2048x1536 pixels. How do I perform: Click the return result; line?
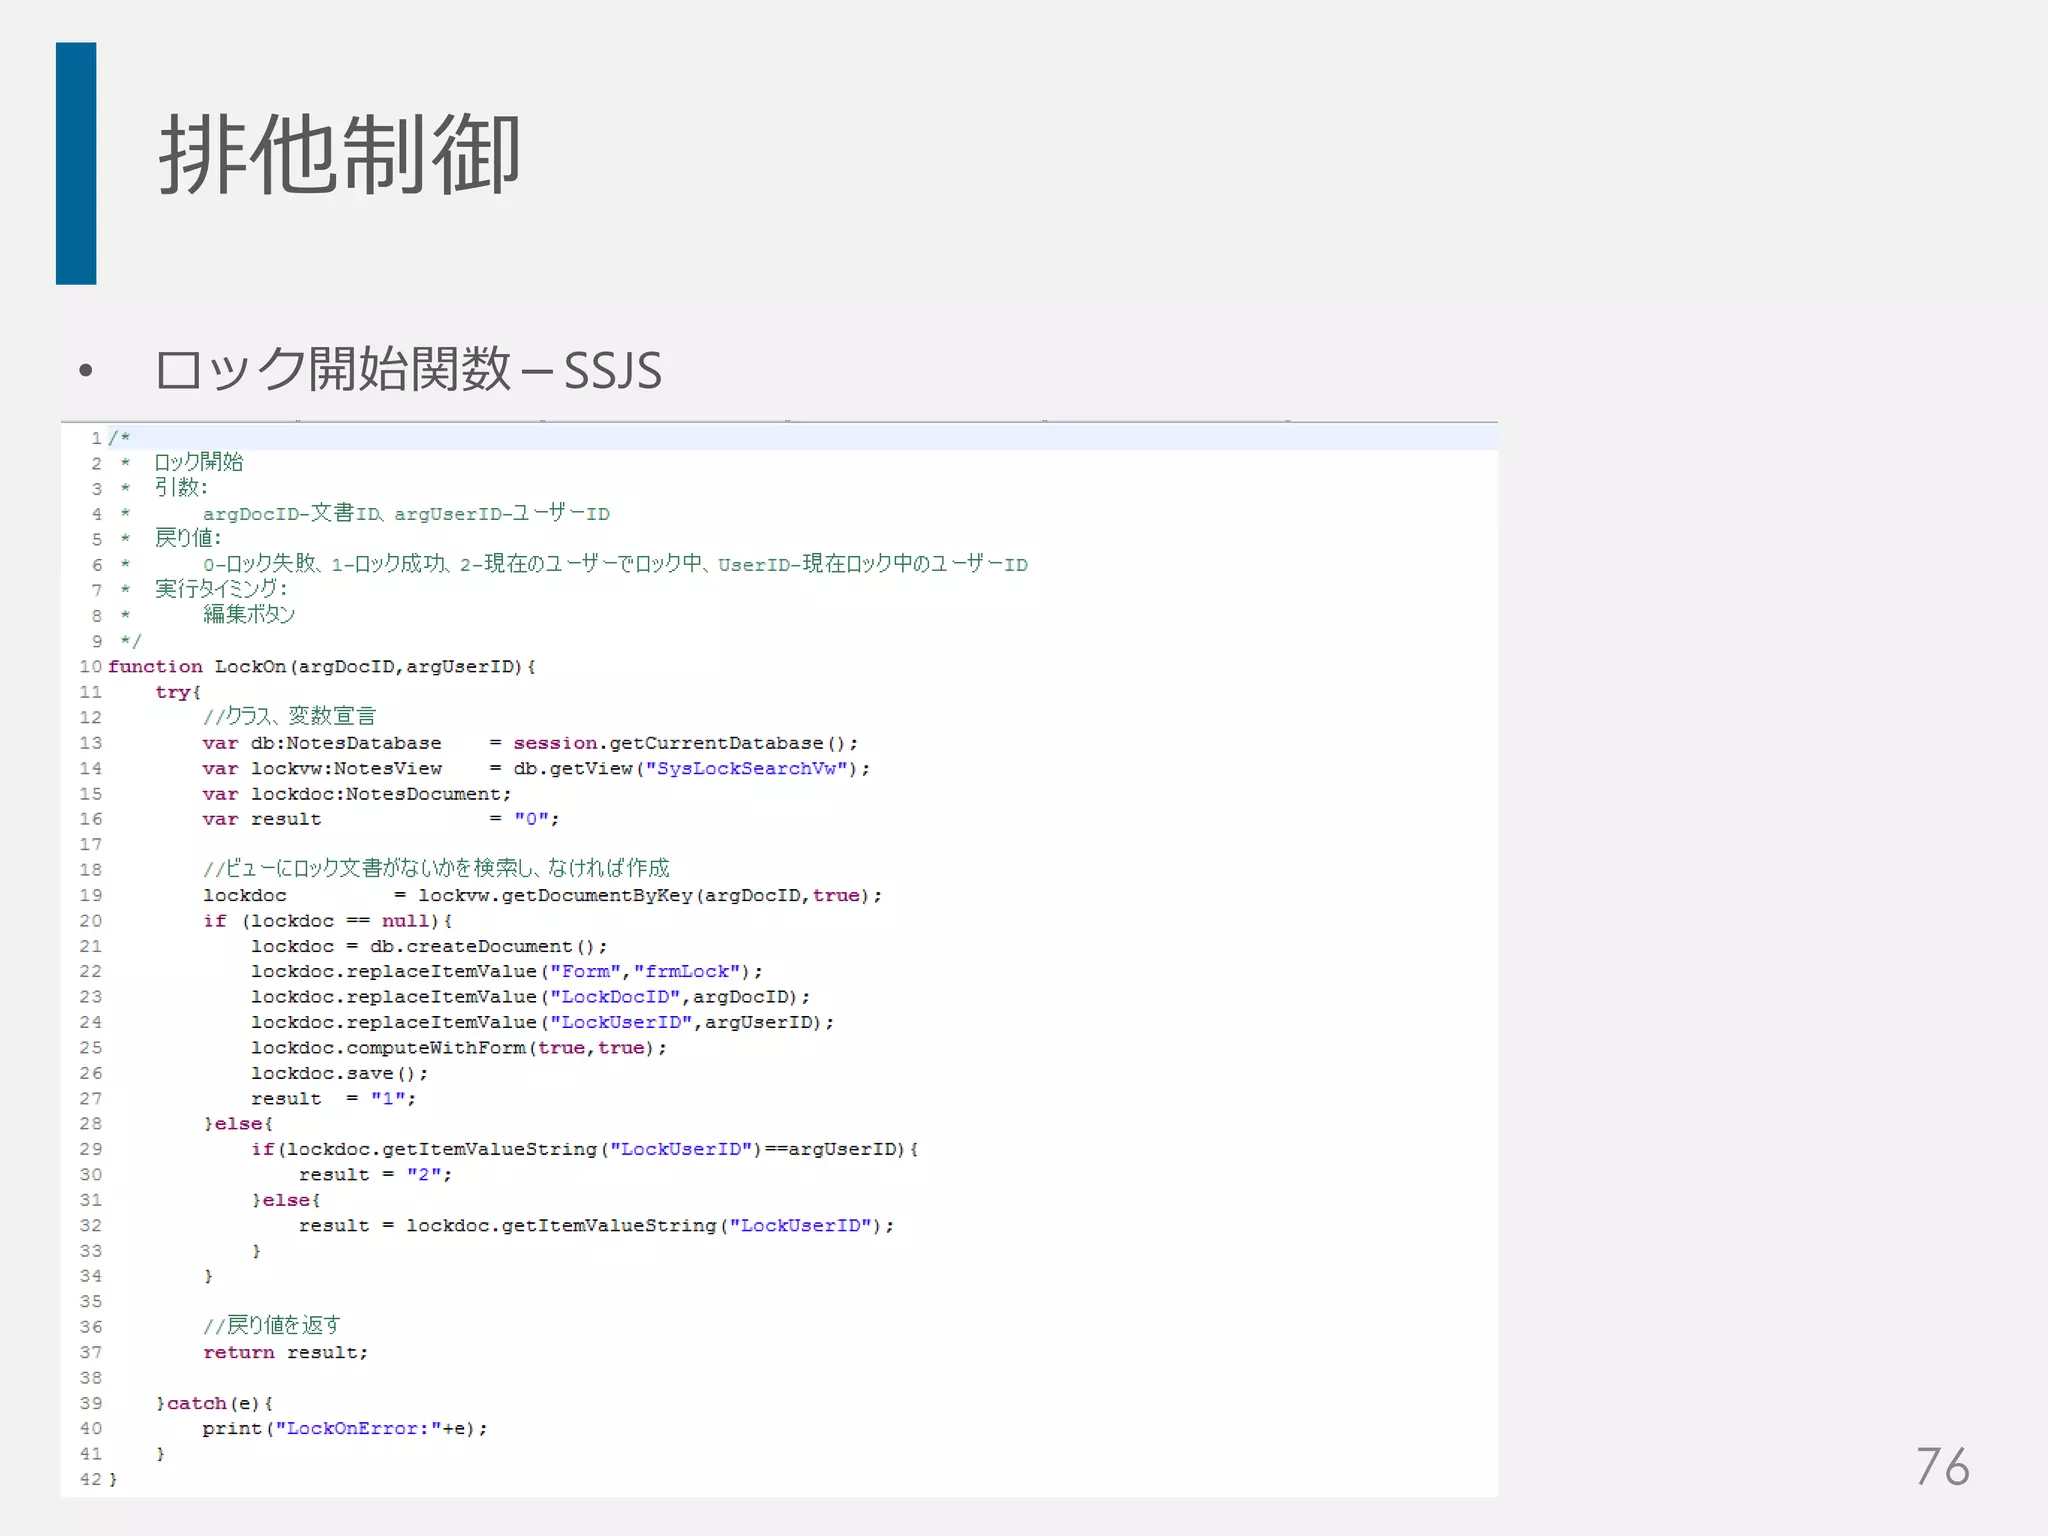(286, 1352)
